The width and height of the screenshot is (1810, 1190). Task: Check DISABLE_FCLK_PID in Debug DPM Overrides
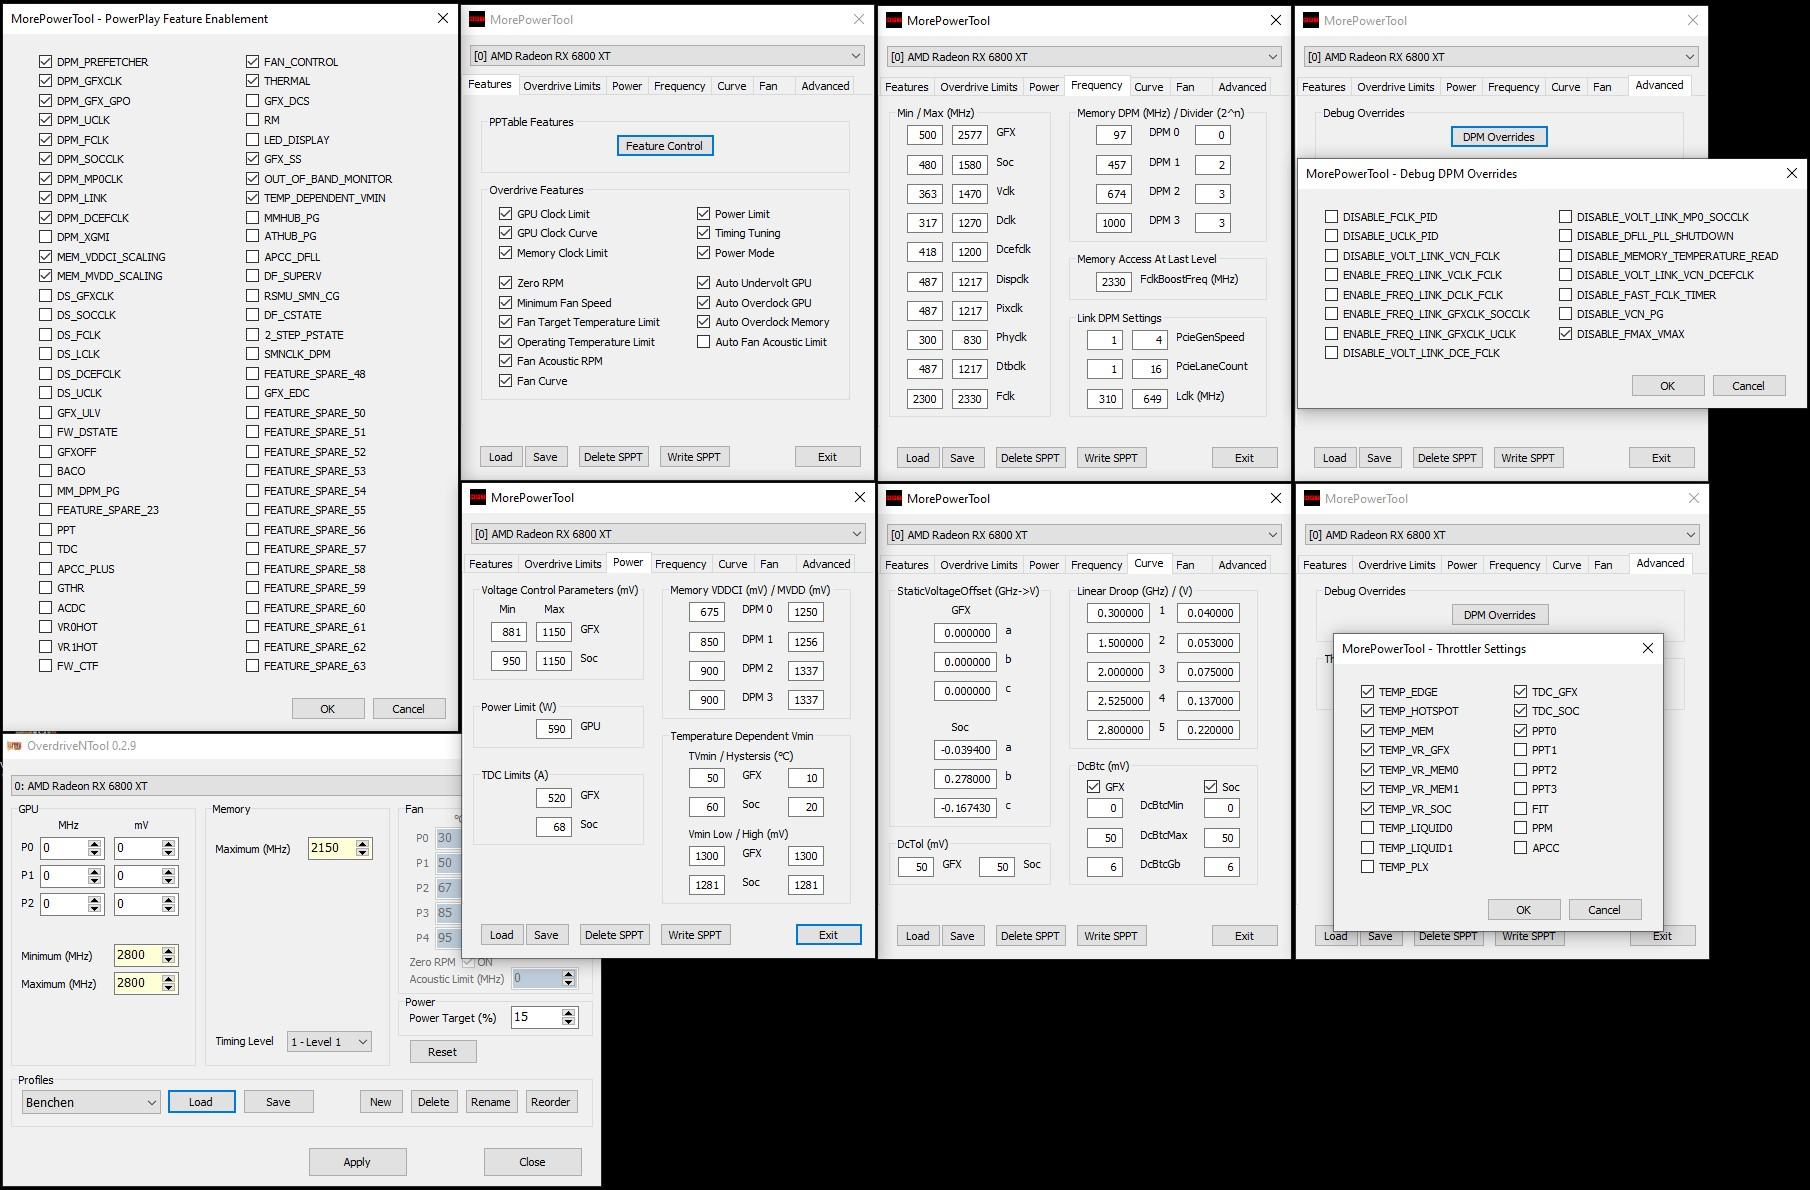pos(1331,217)
